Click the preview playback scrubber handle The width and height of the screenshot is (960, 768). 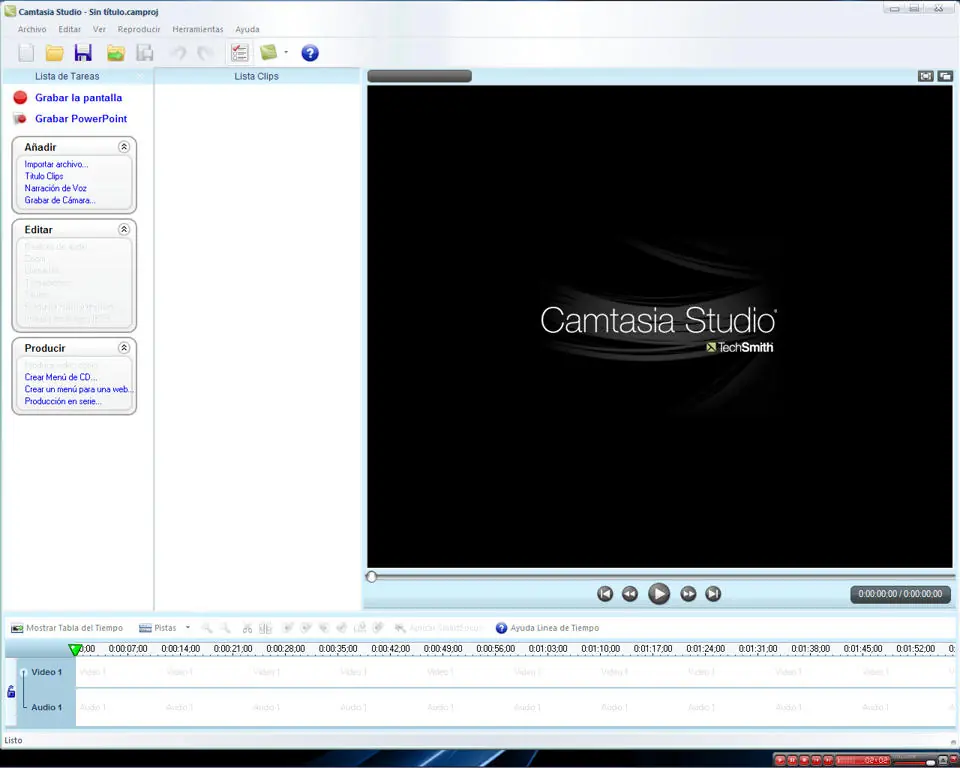click(371, 577)
